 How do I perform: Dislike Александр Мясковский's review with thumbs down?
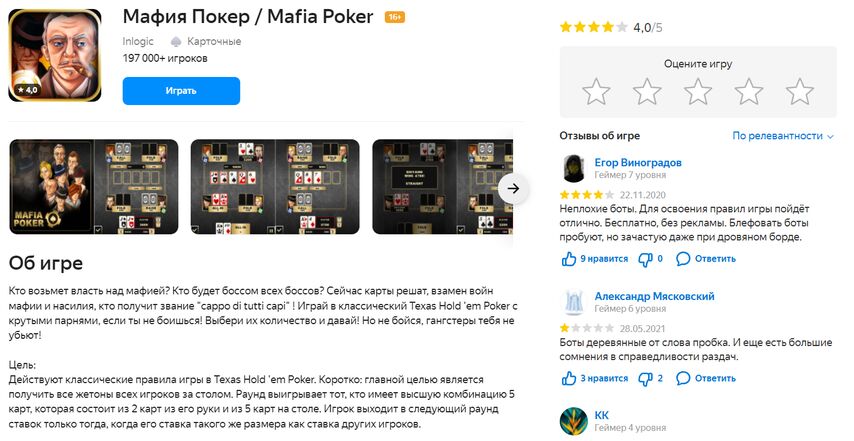(x=645, y=378)
